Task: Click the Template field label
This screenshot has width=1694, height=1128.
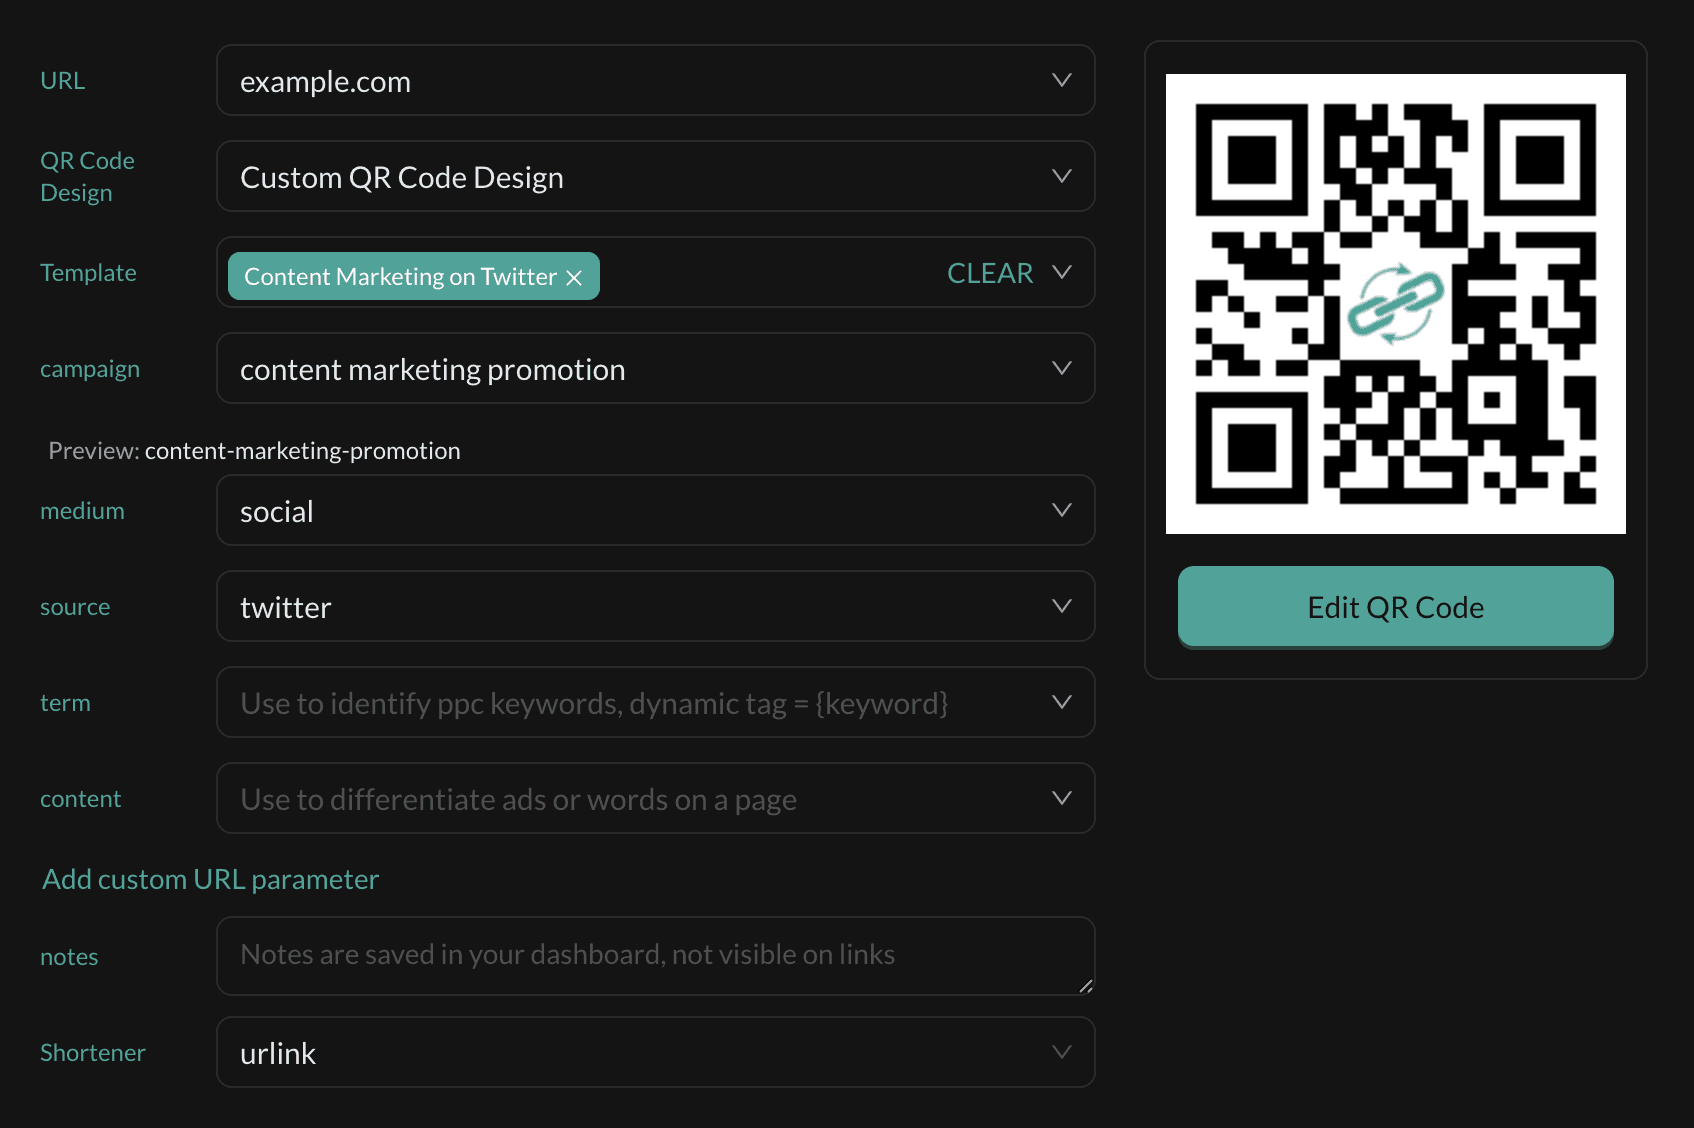Action: tap(88, 272)
